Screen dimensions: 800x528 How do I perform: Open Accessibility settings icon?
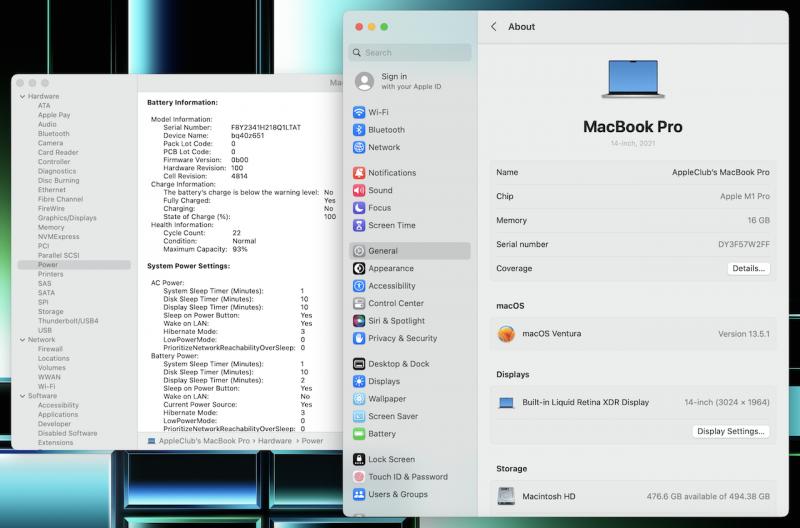click(359, 286)
